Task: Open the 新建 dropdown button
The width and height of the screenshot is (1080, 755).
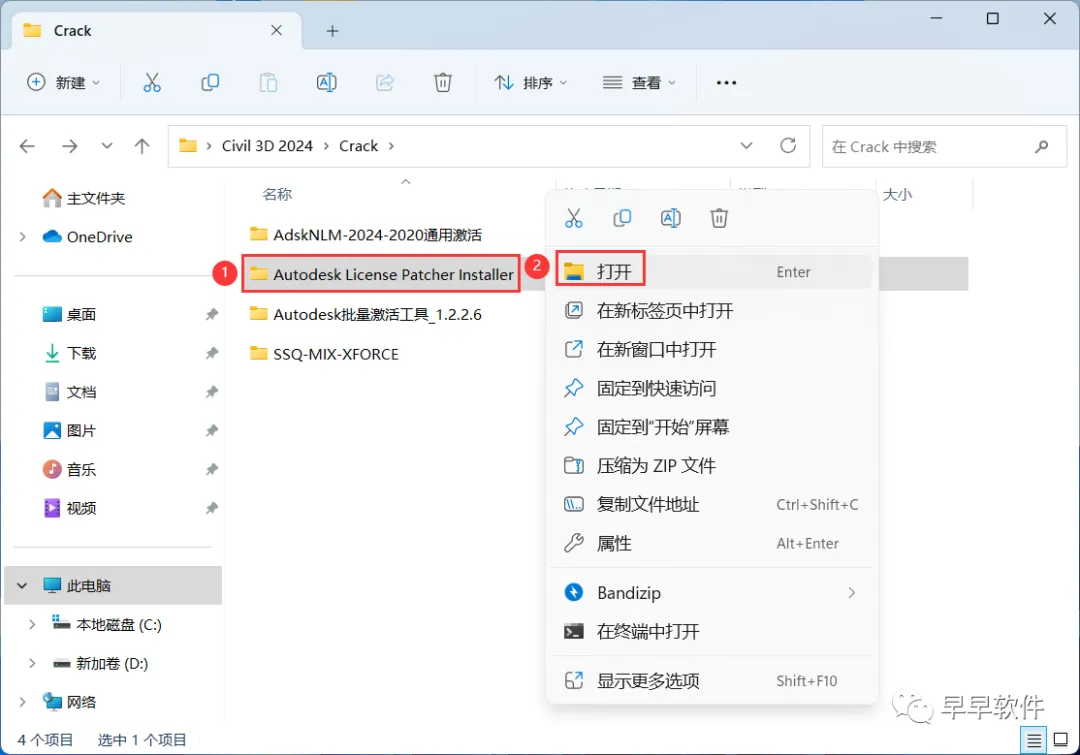Action: [x=63, y=83]
